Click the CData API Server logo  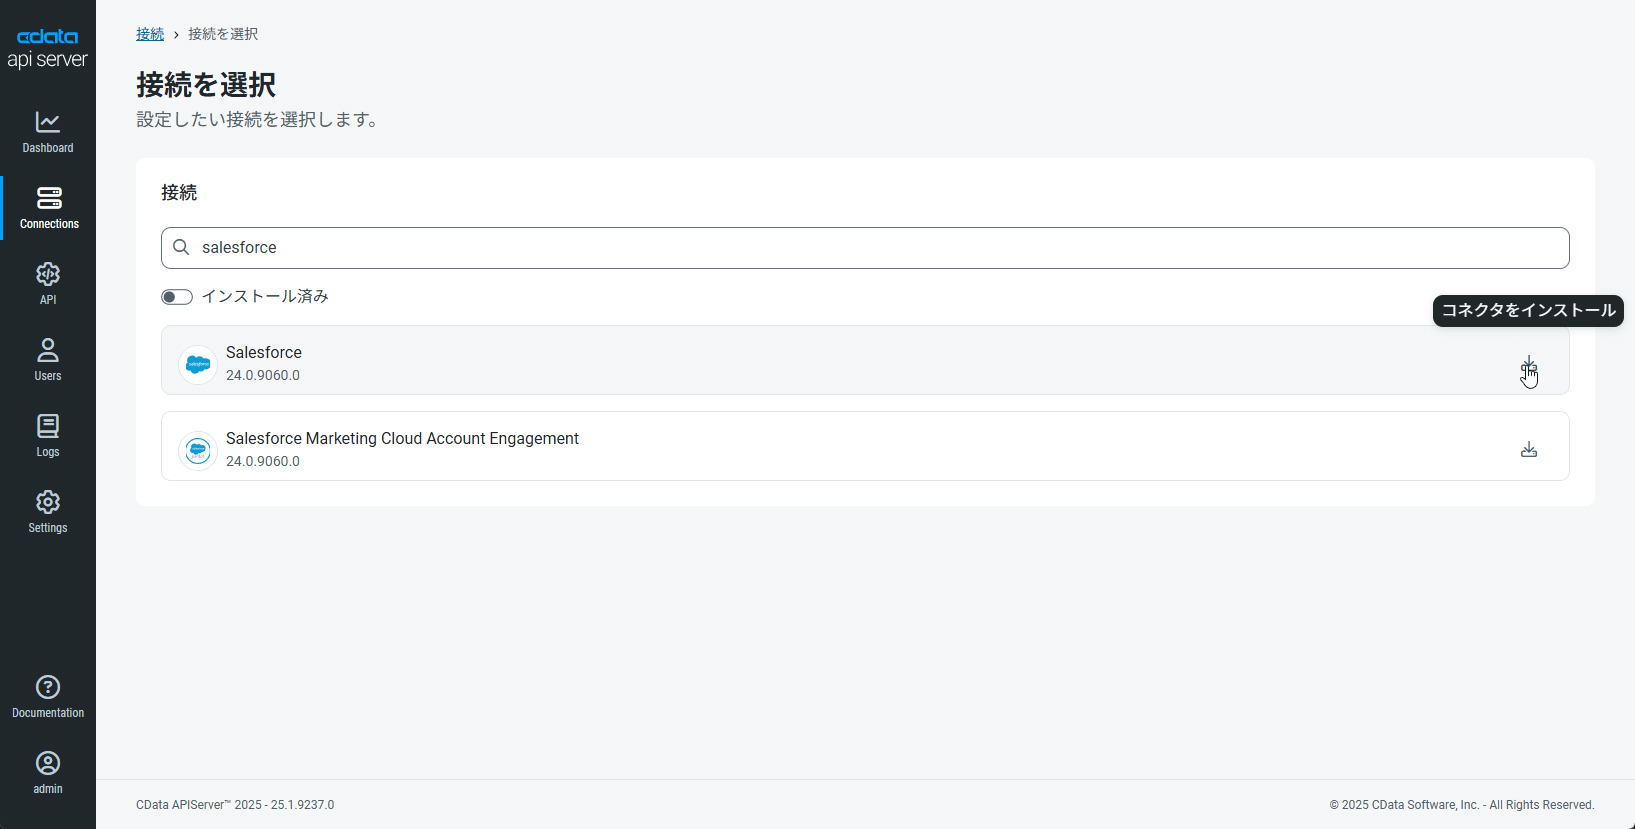pos(48,49)
